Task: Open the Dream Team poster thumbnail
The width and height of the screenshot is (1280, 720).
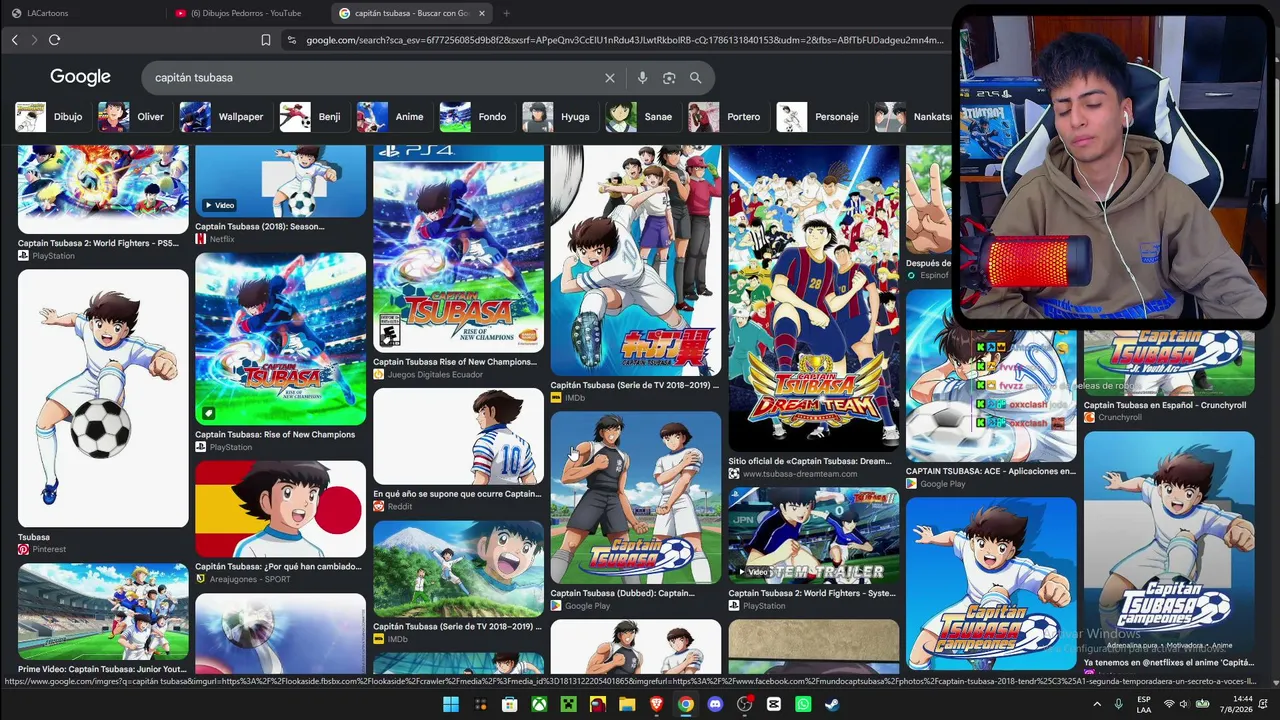Action: [814, 298]
